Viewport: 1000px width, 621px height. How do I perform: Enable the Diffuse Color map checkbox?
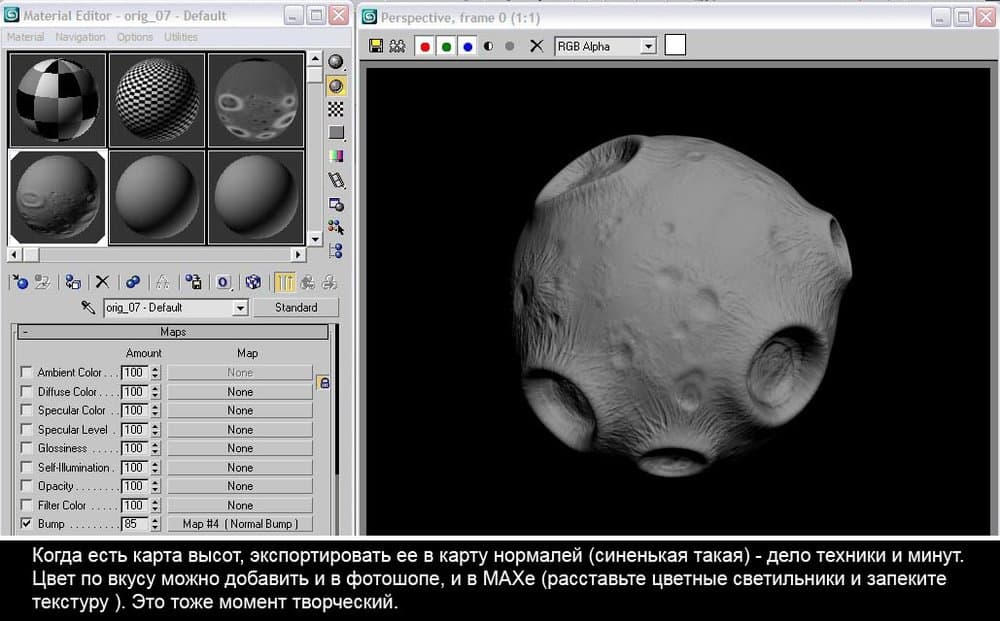click(26, 392)
